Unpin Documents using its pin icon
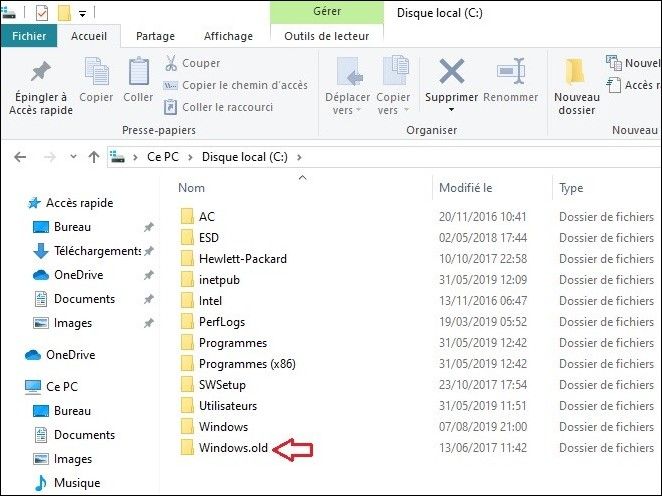The width and height of the screenshot is (662, 496). [x=149, y=299]
